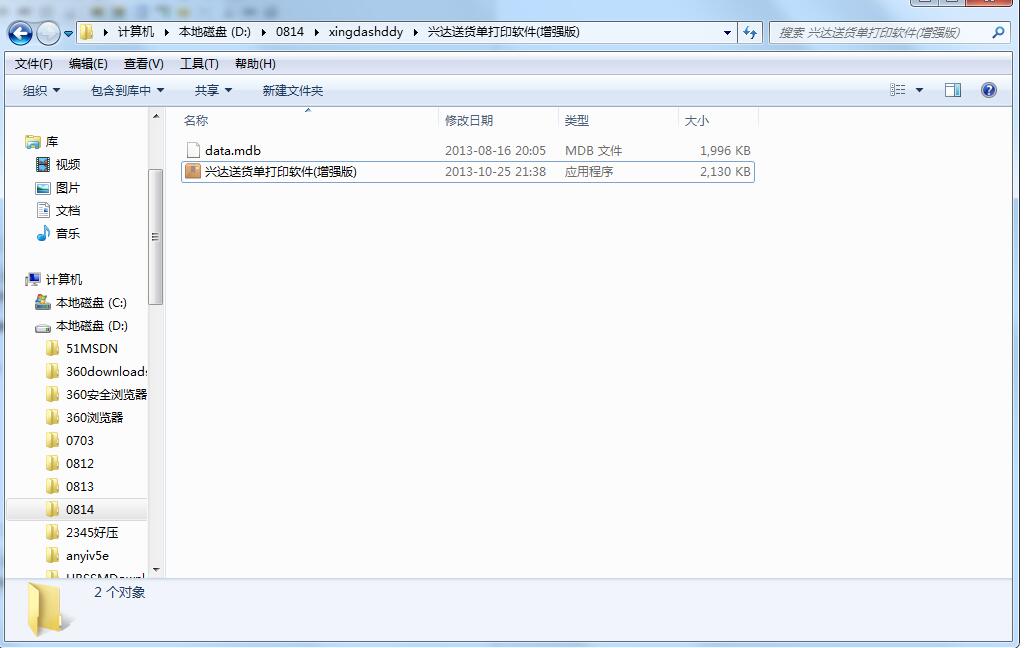The width and height of the screenshot is (1028, 648).
Task: Click navigation pane scroll down arrow
Action: click(156, 570)
